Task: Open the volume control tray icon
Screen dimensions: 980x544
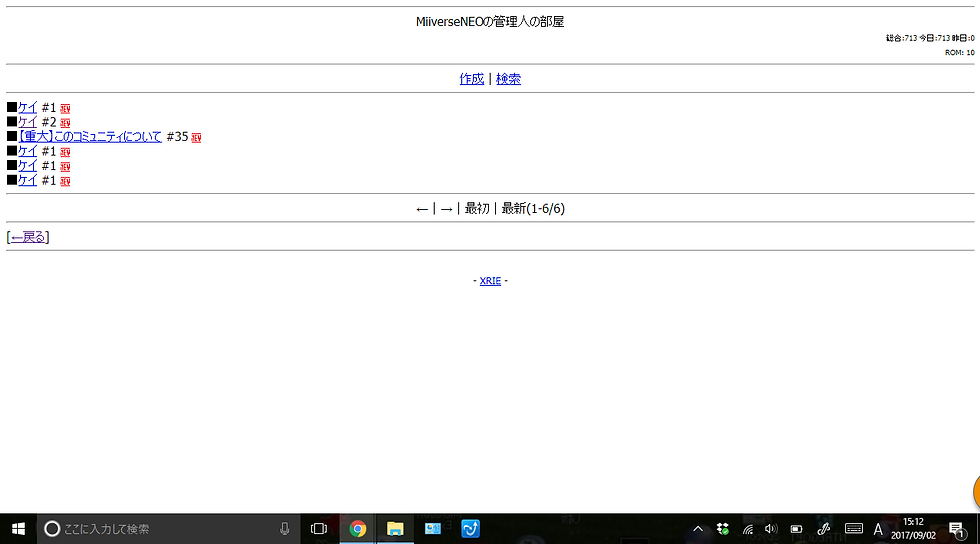Action: point(771,529)
